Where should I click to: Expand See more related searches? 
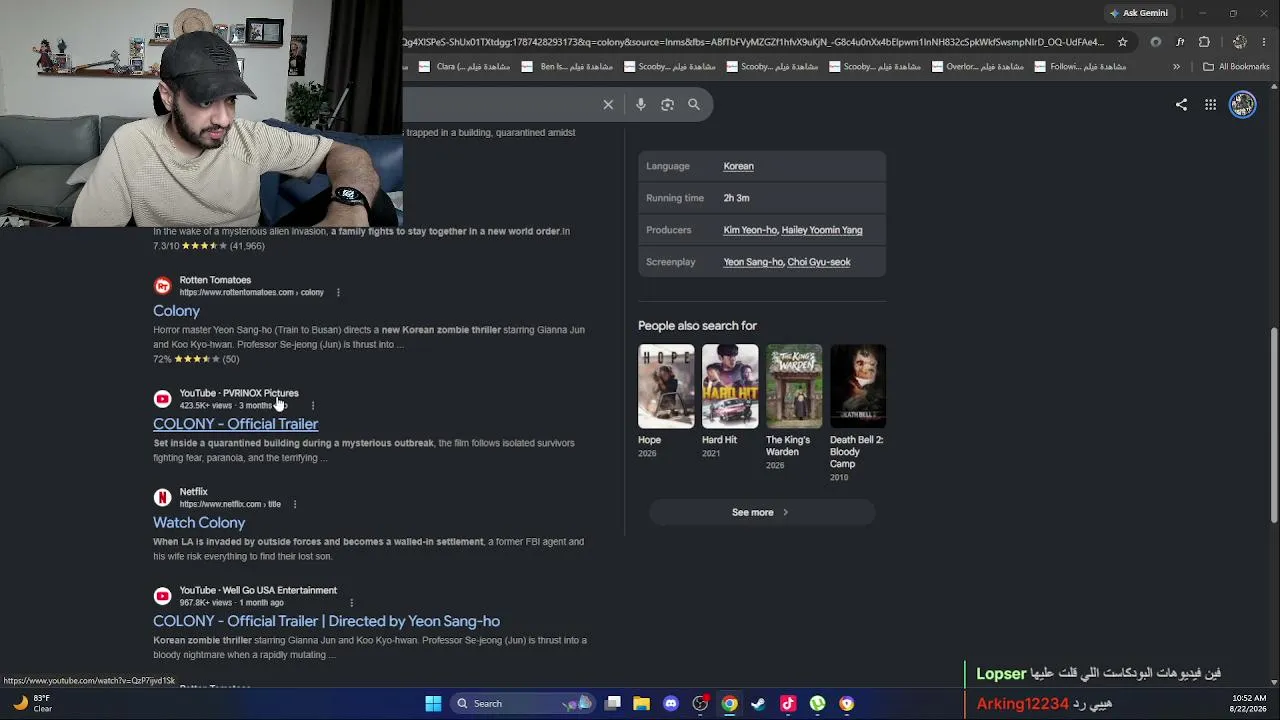tap(761, 512)
